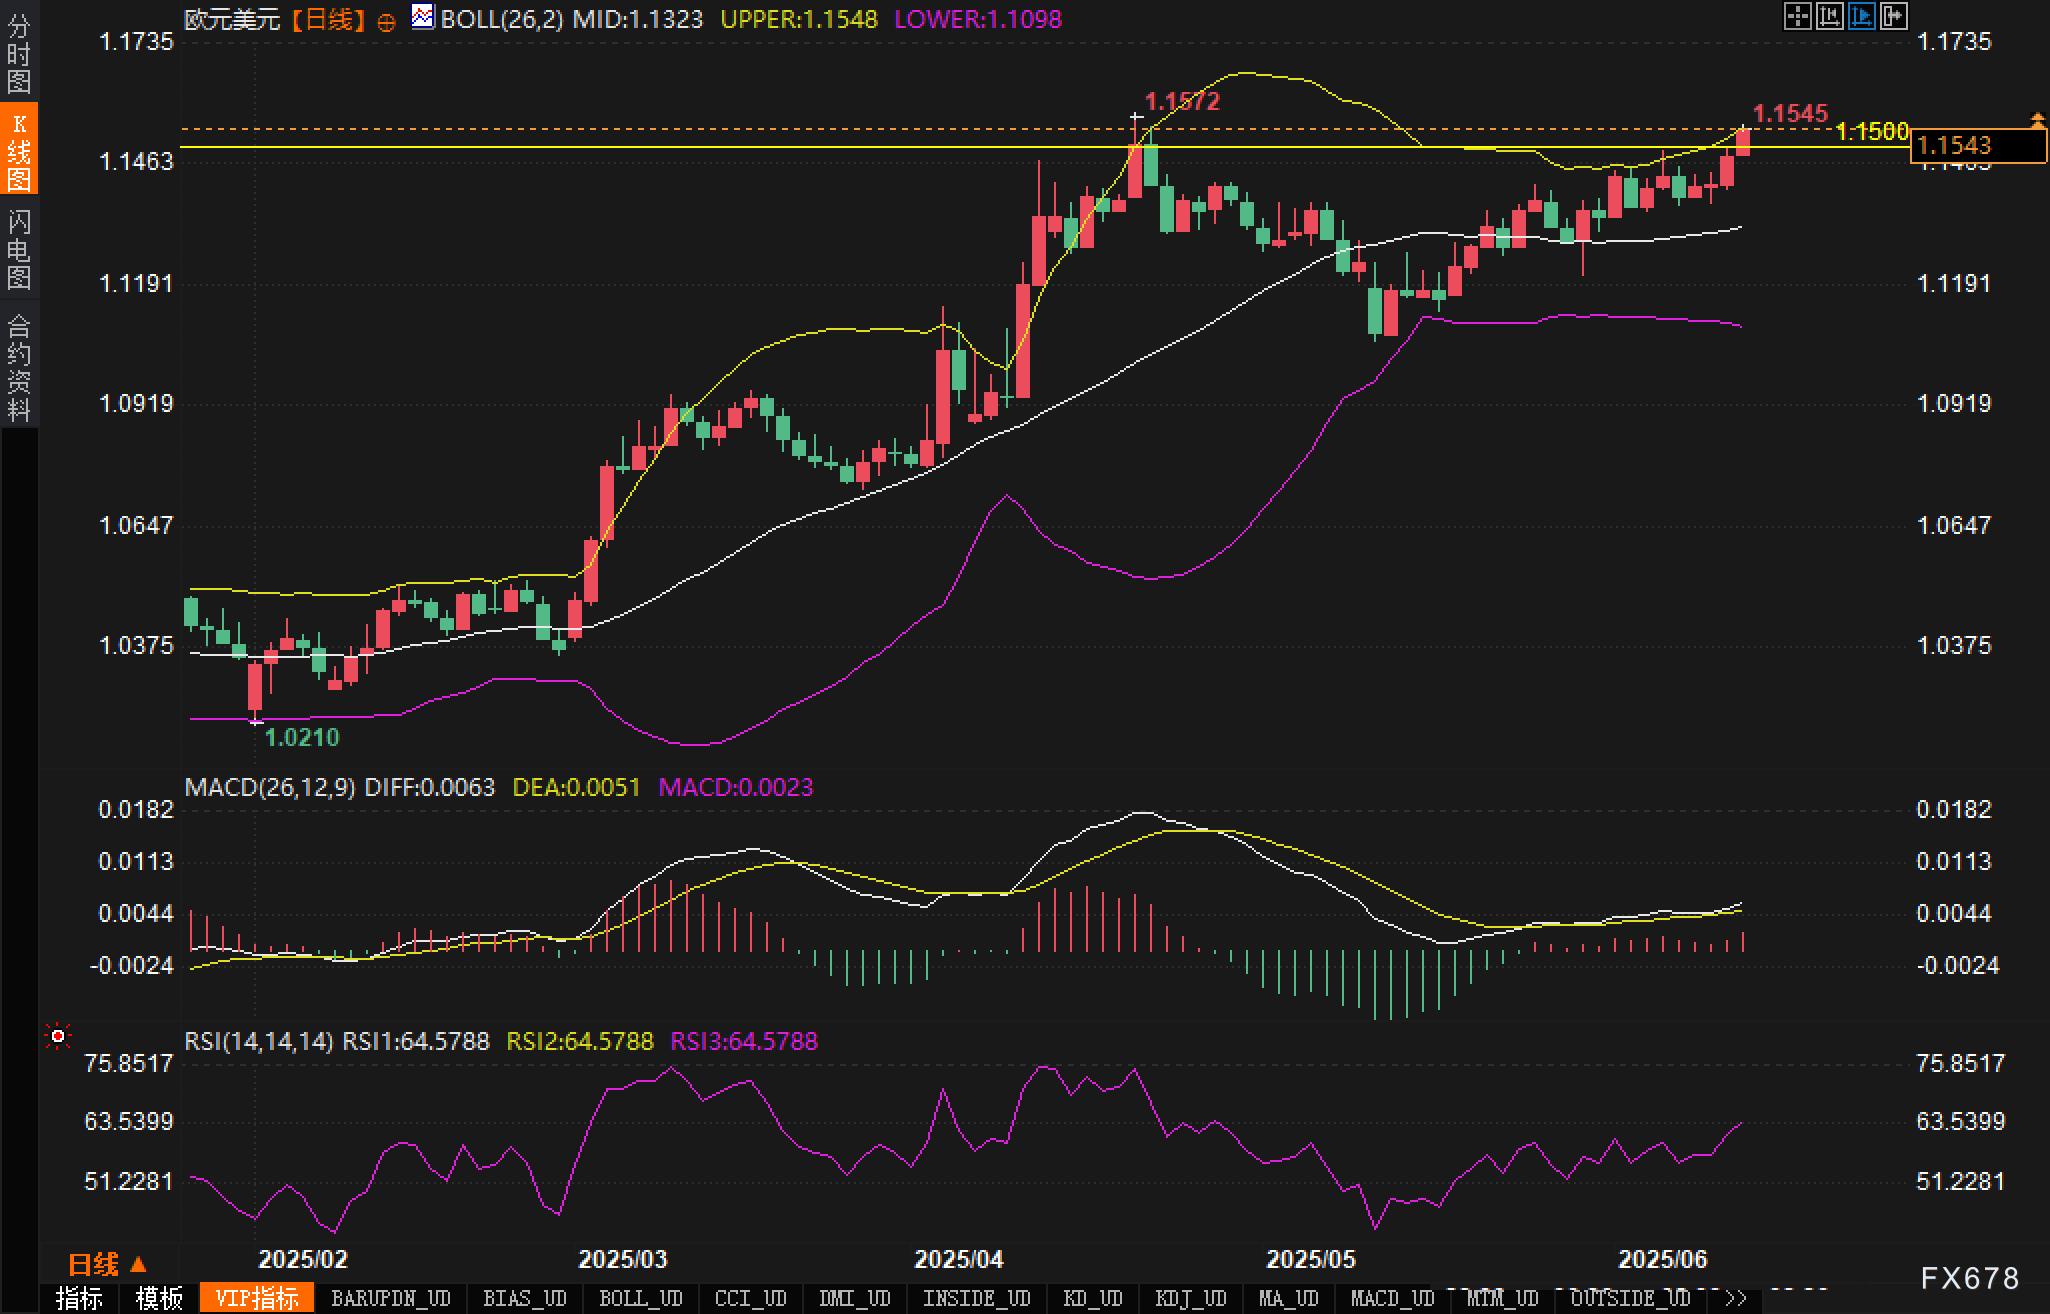The height and width of the screenshot is (1314, 2050).
Task: Click the circular icon next to 日线 title
Action: tap(386, 22)
